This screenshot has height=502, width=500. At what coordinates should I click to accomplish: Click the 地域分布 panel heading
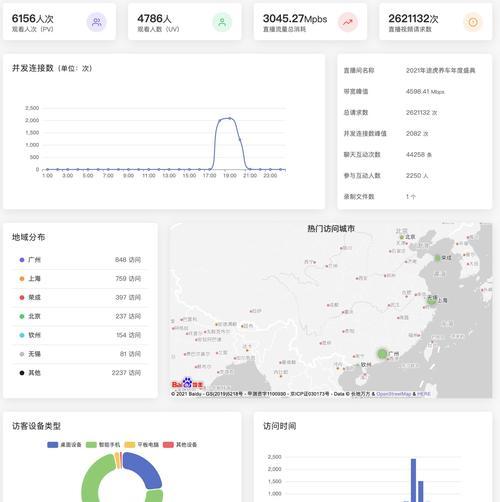coord(28,237)
